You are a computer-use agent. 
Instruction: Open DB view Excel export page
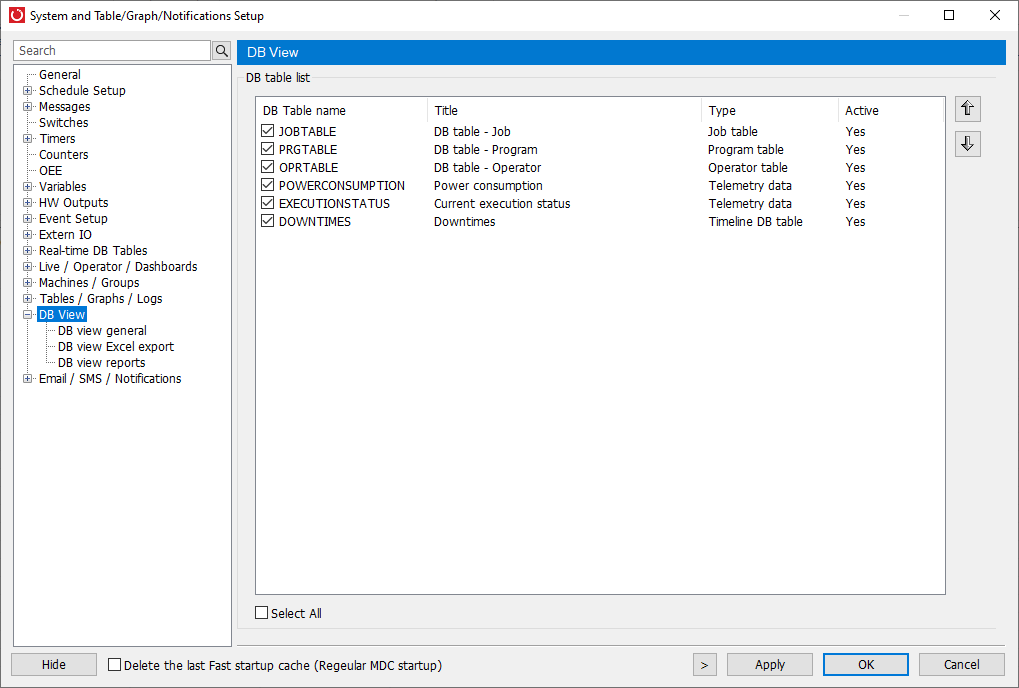pyautogui.click(x=116, y=347)
